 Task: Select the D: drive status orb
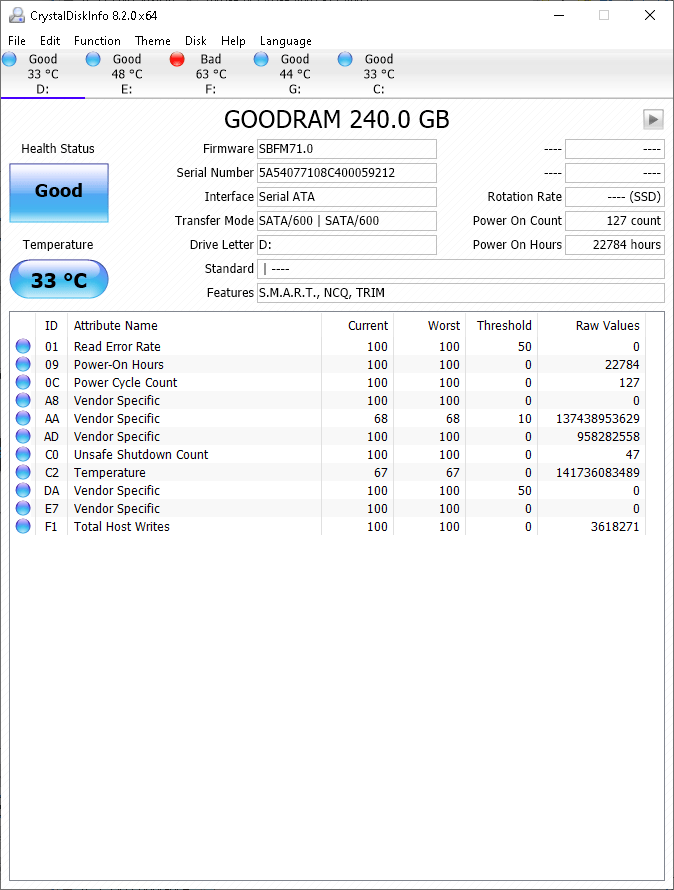coord(10,60)
